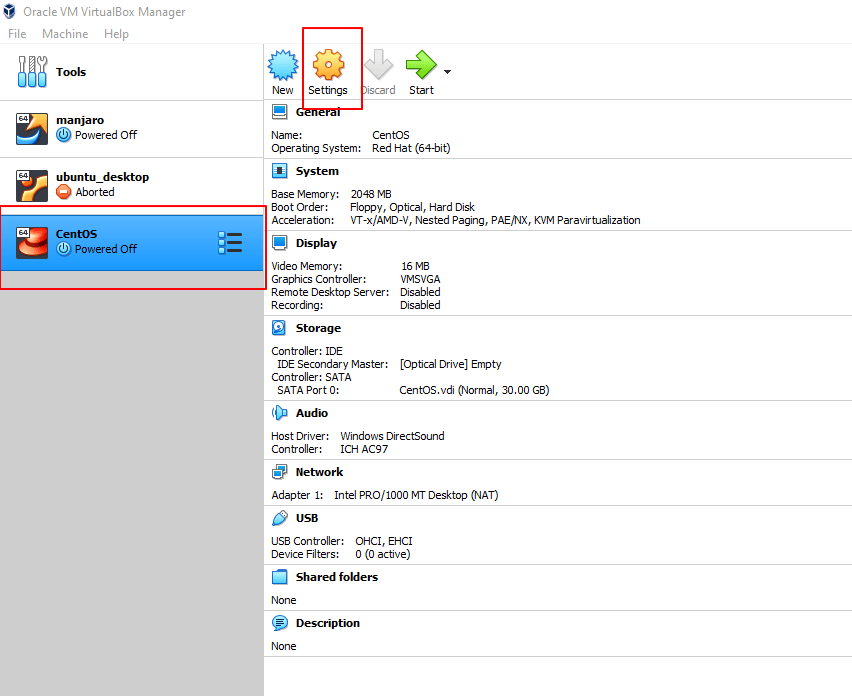Select the ubuntu_desktop machine name
This screenshot has height=696, width=852.
click(102, 177)
